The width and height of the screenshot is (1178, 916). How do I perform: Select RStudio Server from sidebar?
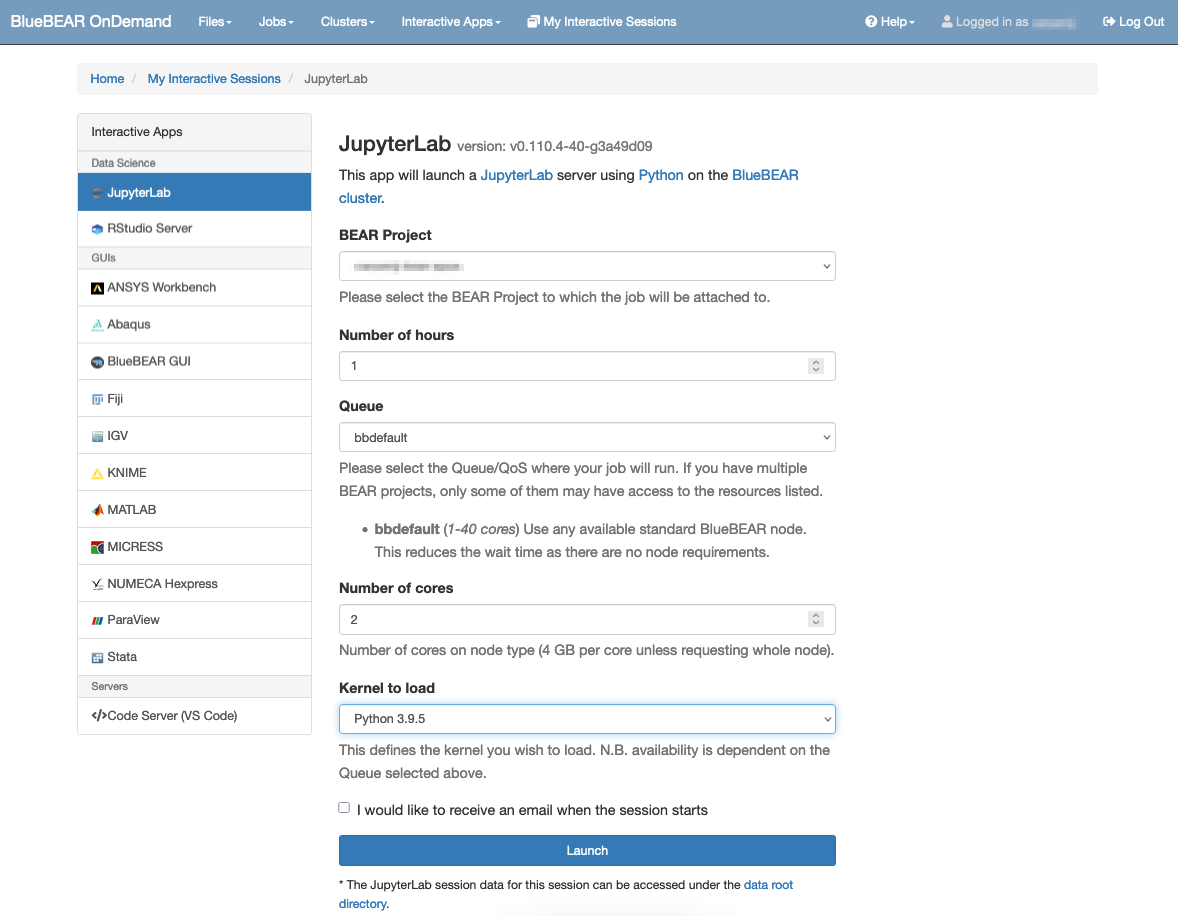click(195, 228)
